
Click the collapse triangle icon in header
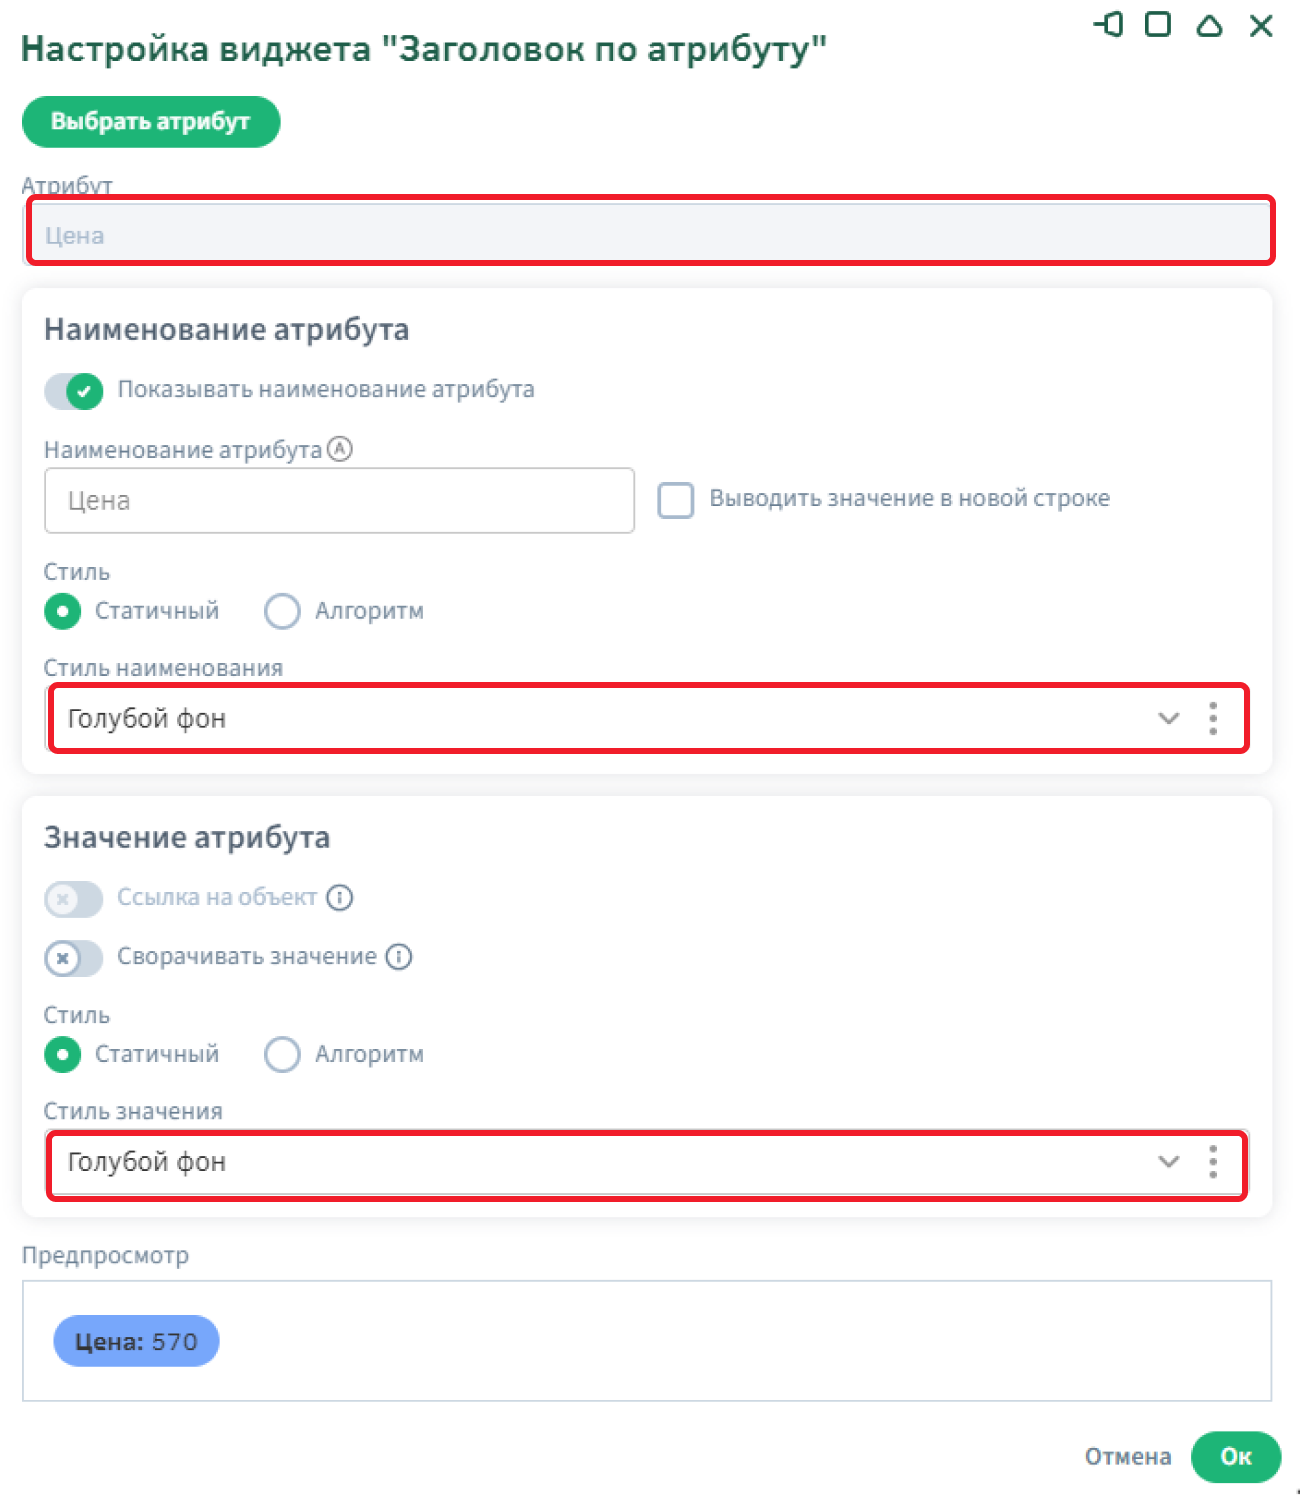pyautogui.click(x=1210, y=25)
